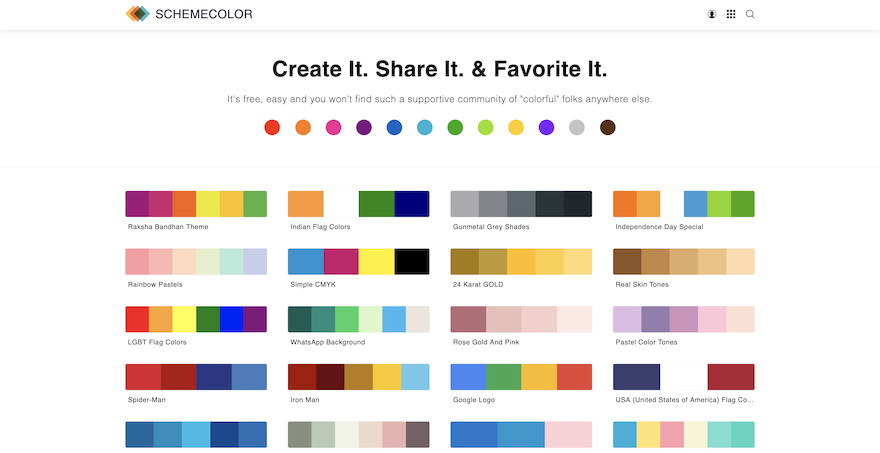Click the SchemeColor logo icon
Image resolution: width=880 pixels, height=453 pixels.
137,14
